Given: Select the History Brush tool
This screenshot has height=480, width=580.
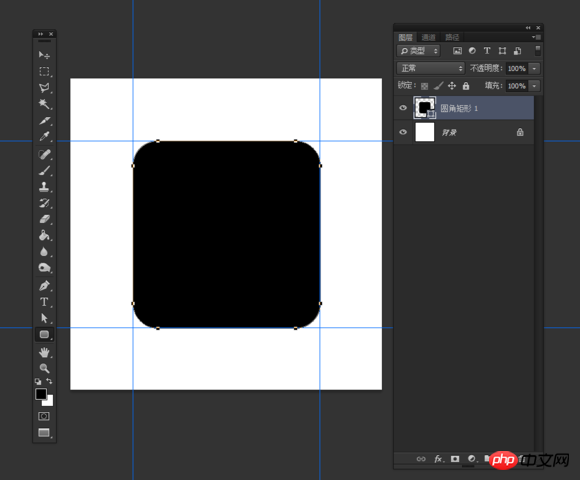Looking at the screenshot, I should click(x=44, y=203).
